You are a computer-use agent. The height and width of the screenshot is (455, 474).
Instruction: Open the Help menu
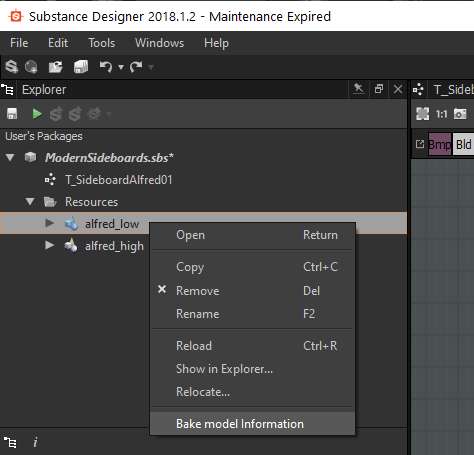tap(216, 43)
